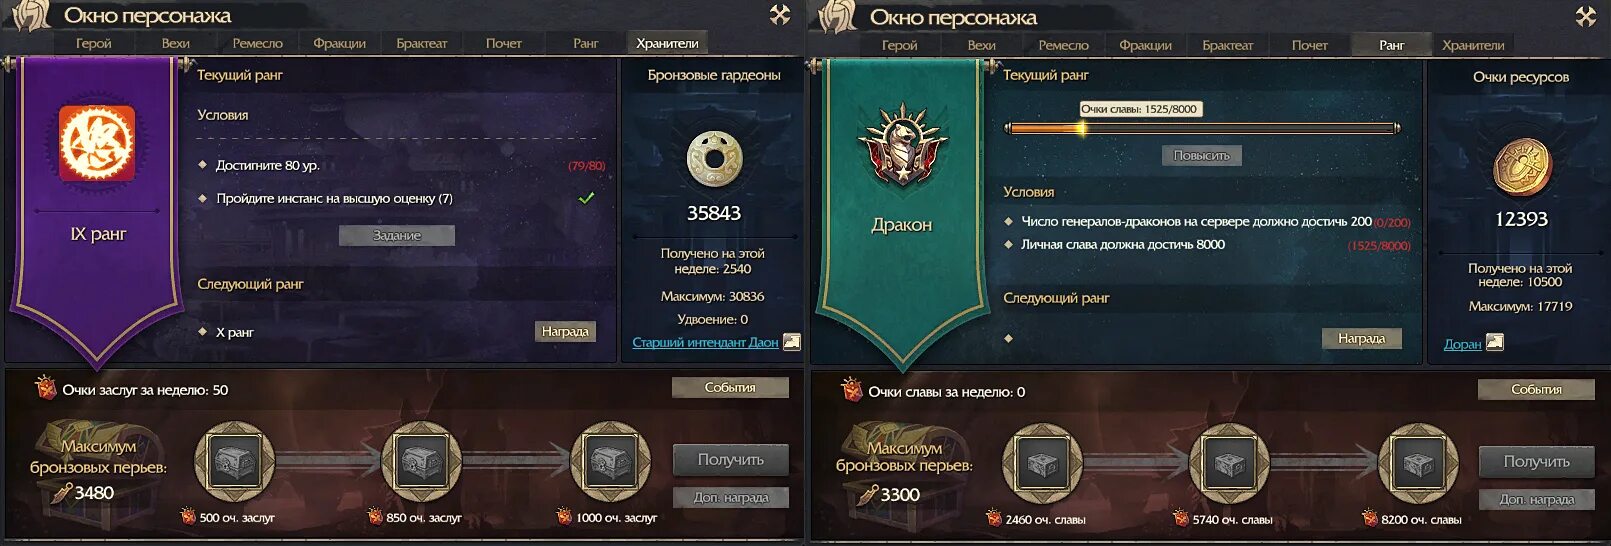
Task: Open the Брактеат tab in right window
Action: 1227,45
